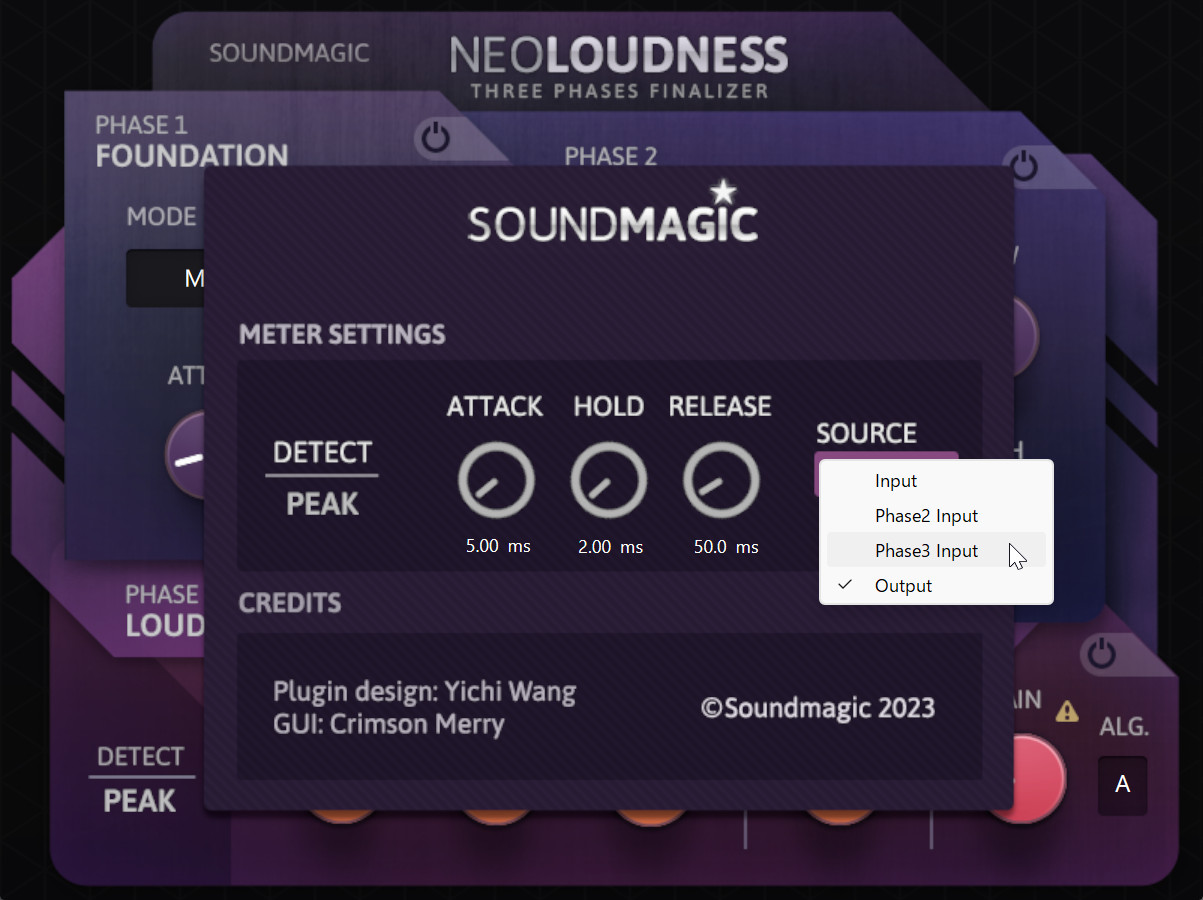Click the release value "50.0 ms"
The image size is (1203, 900).
(x=726, y=547)
